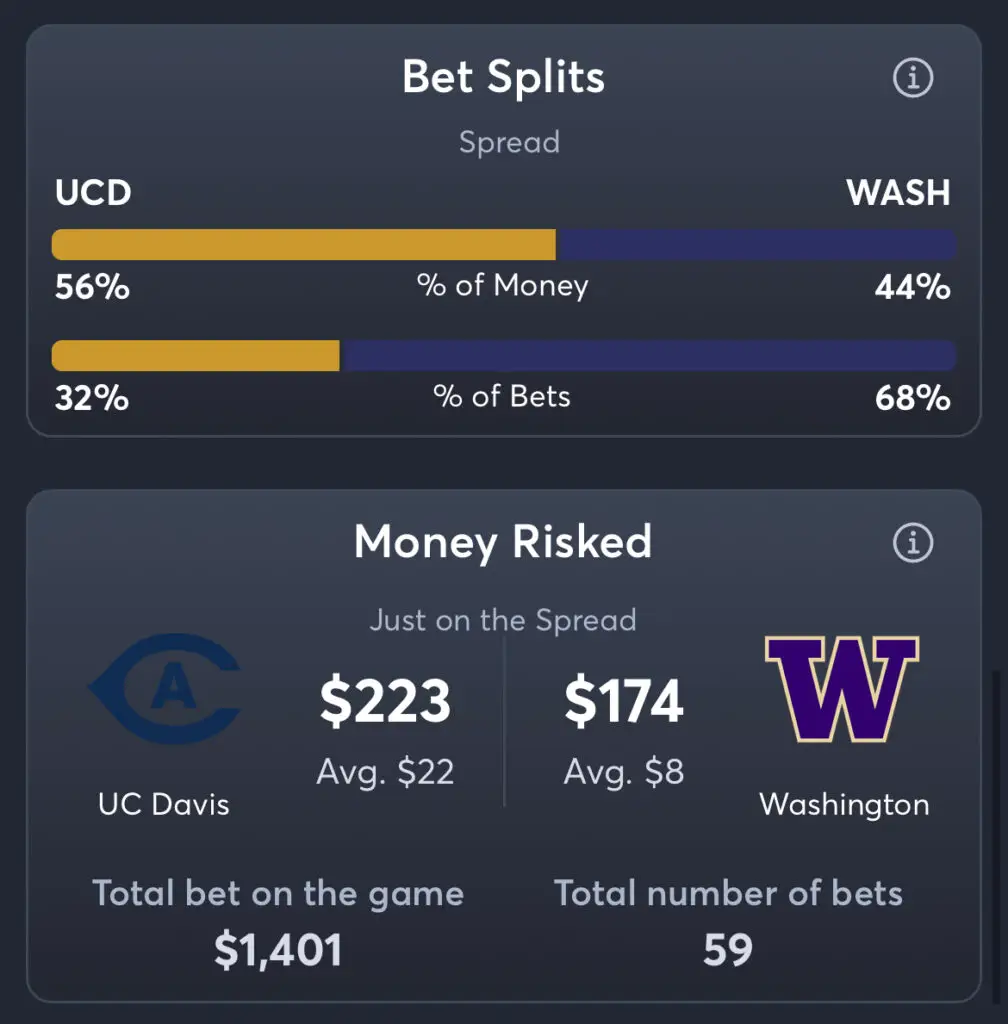Click the UCD team abbreviation
Screen dimensions: 1008x1024
93,193
